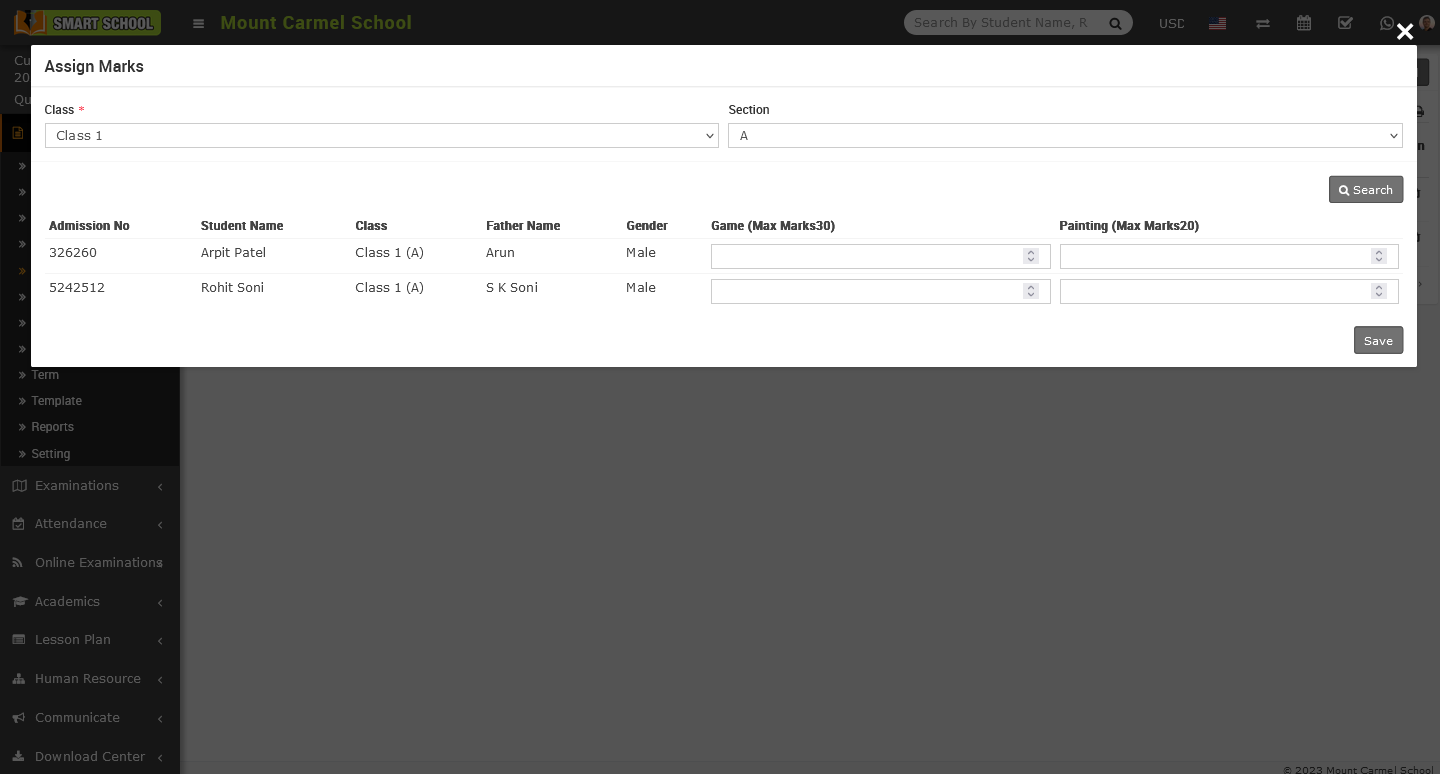Click the hamburger sidebar toggle icon

[x=198, y=23]
